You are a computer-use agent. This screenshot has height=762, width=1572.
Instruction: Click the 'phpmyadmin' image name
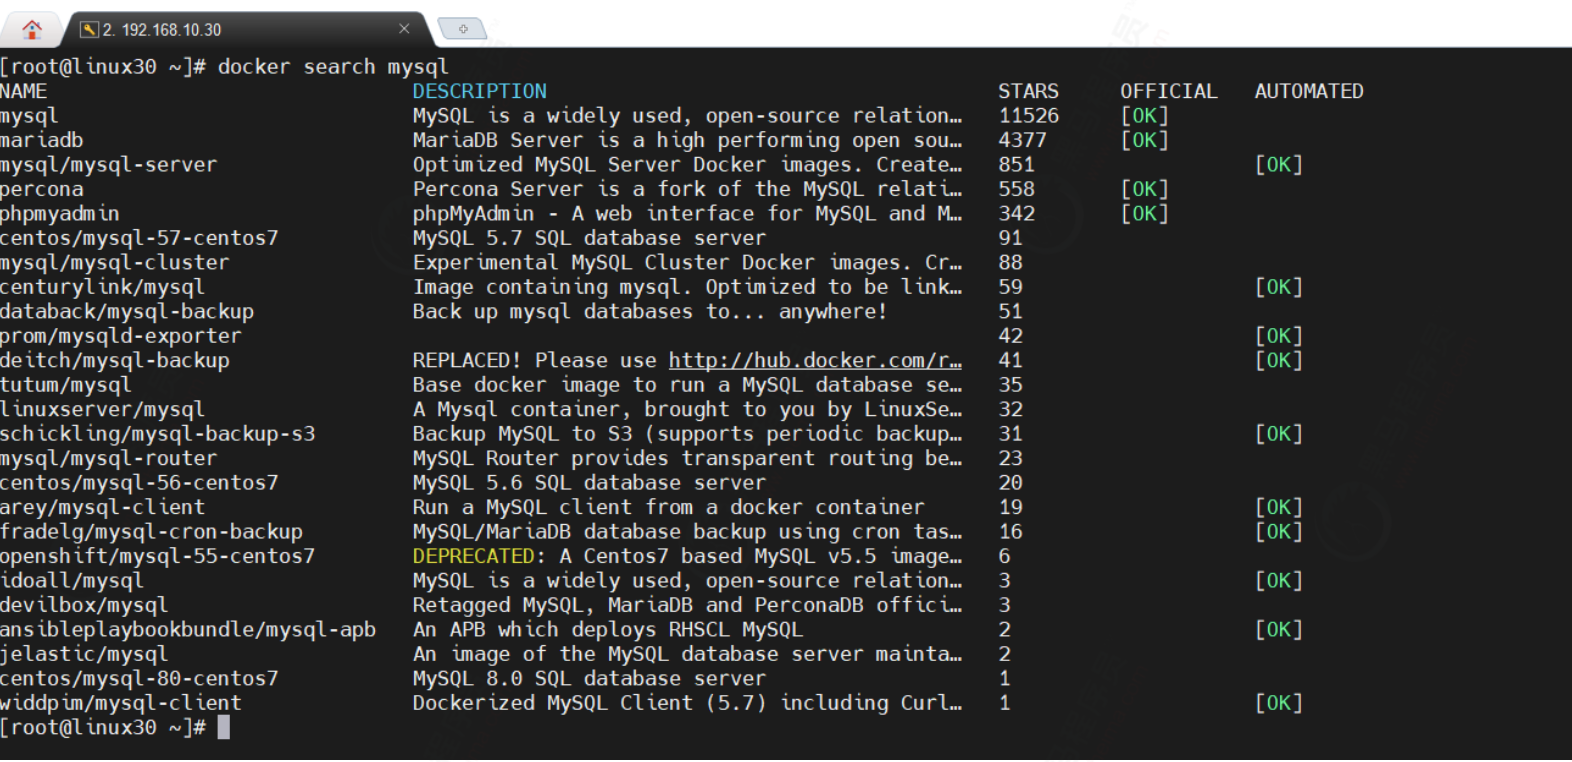(60, 213)
